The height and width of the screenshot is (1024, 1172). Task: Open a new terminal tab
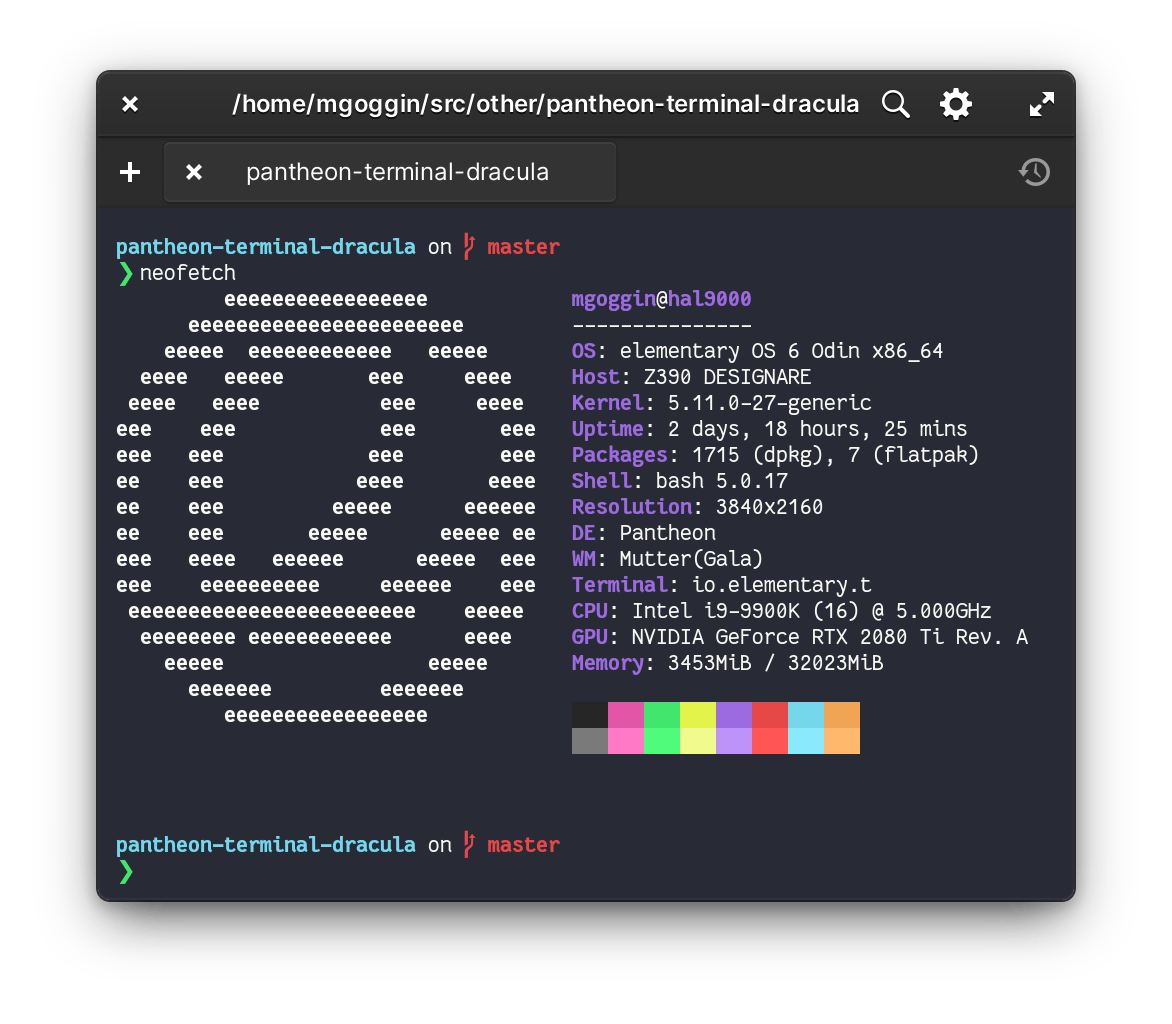point(129,171)
